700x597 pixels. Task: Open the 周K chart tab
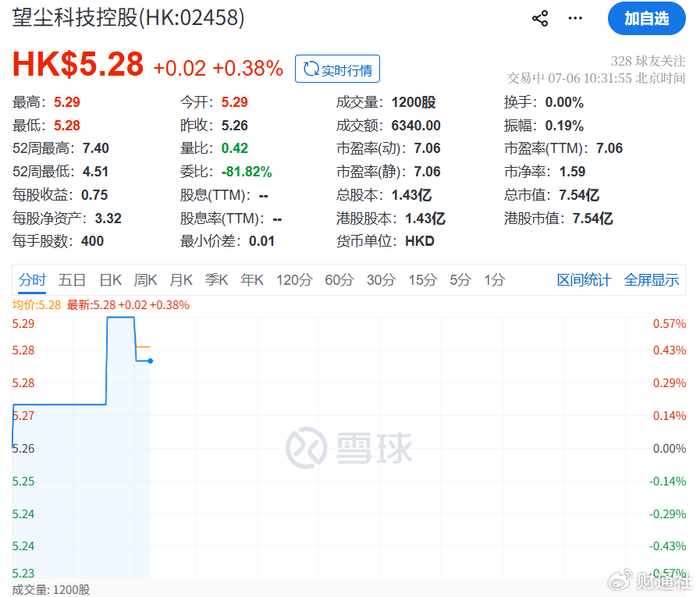point(146,280)
